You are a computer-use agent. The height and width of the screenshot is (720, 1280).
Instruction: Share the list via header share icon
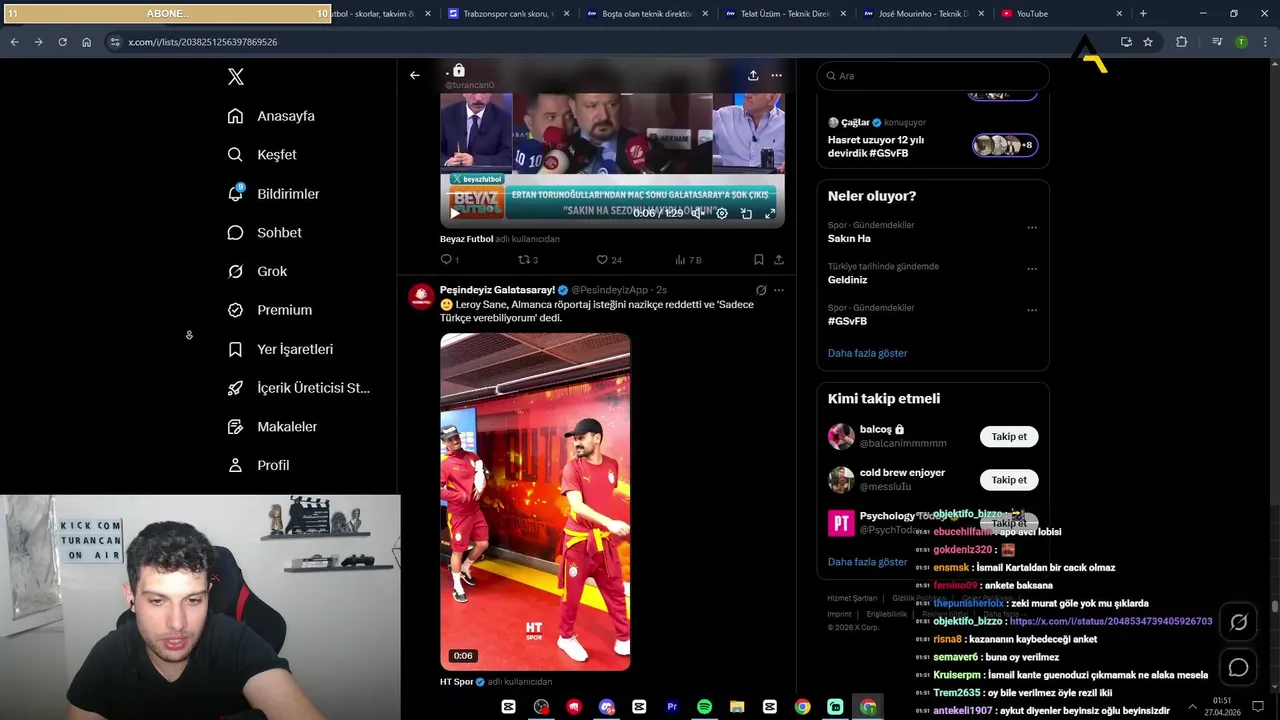(753, 75)
